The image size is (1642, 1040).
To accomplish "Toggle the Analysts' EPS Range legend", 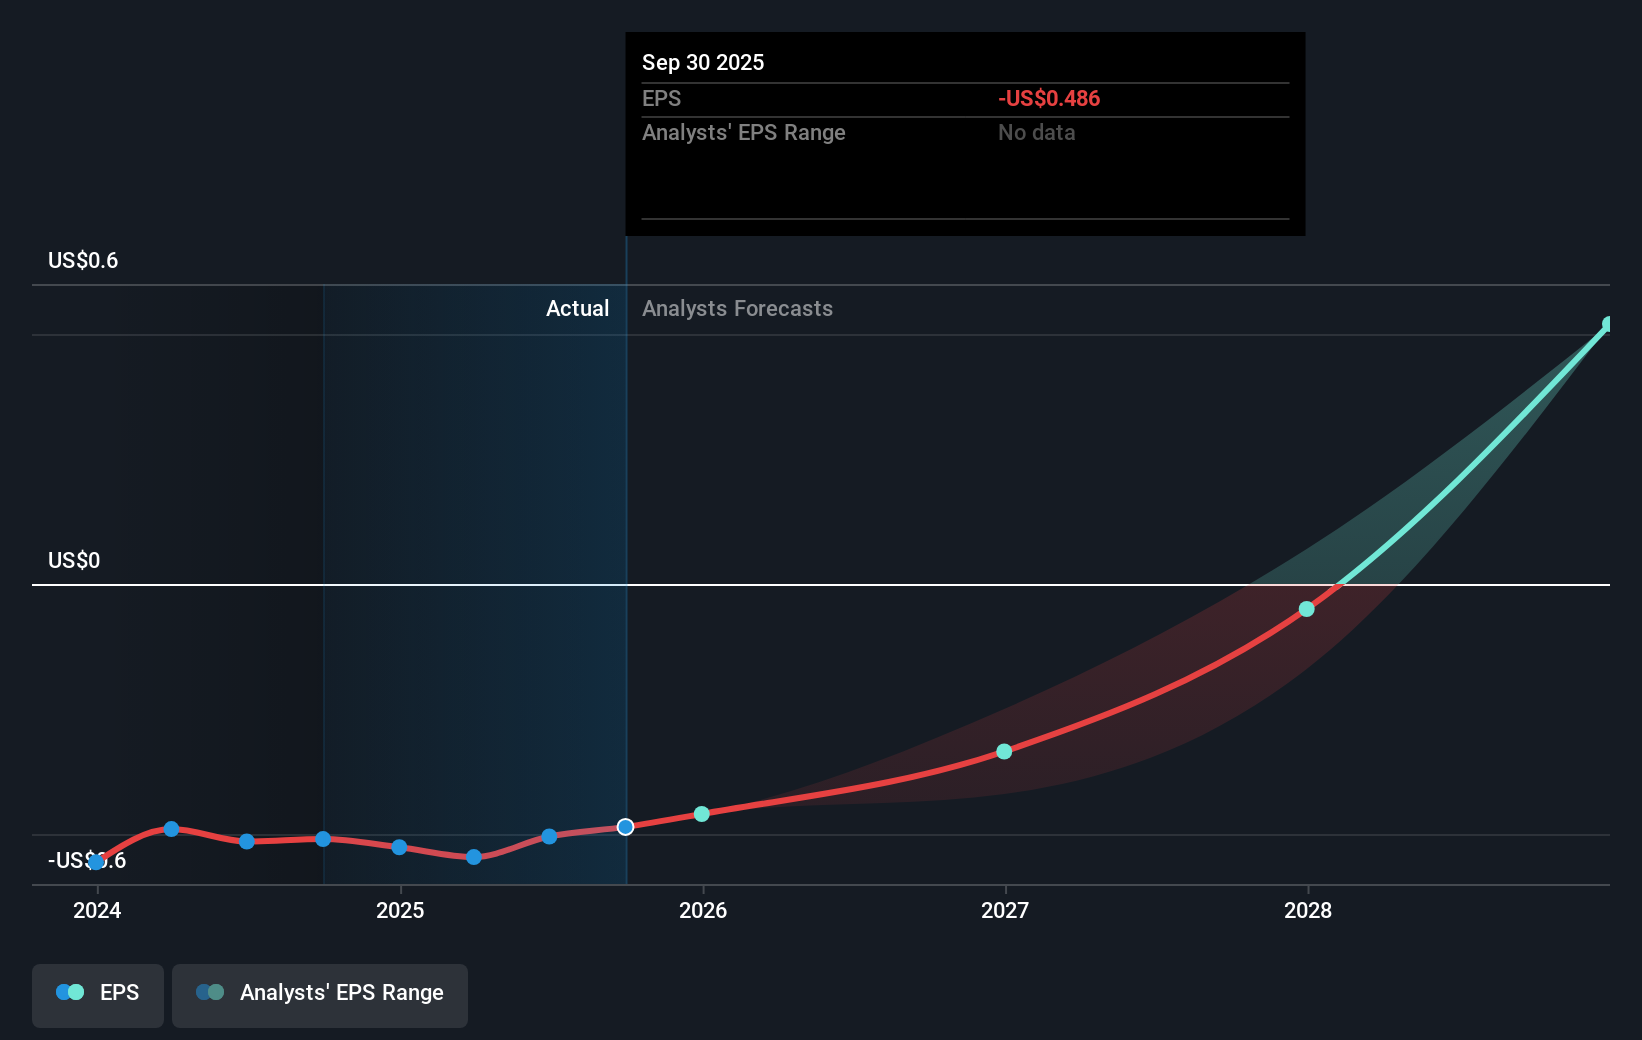I will coord(320,995).
